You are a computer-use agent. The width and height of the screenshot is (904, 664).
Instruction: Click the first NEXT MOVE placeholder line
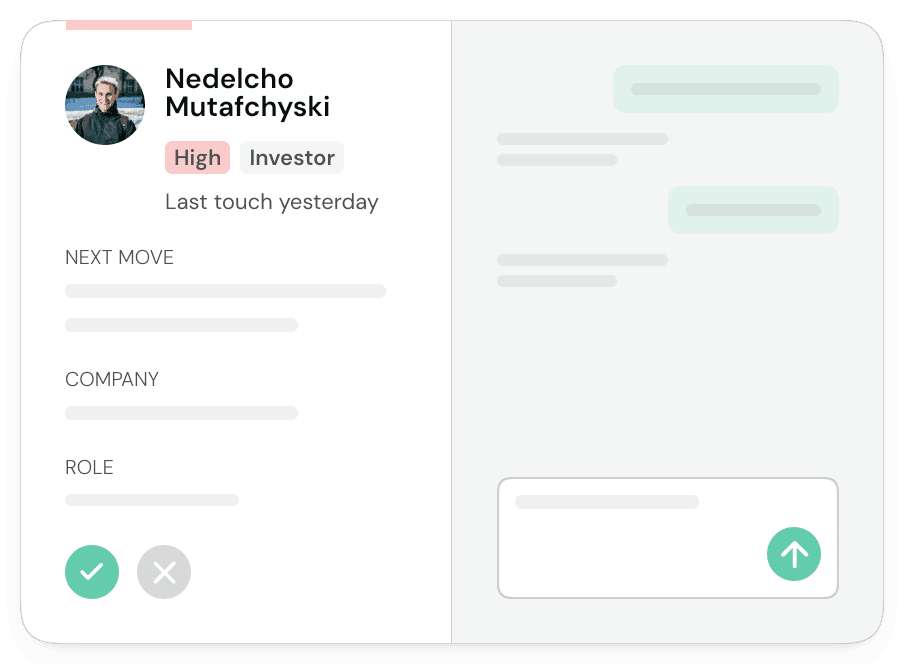point(225,290)
